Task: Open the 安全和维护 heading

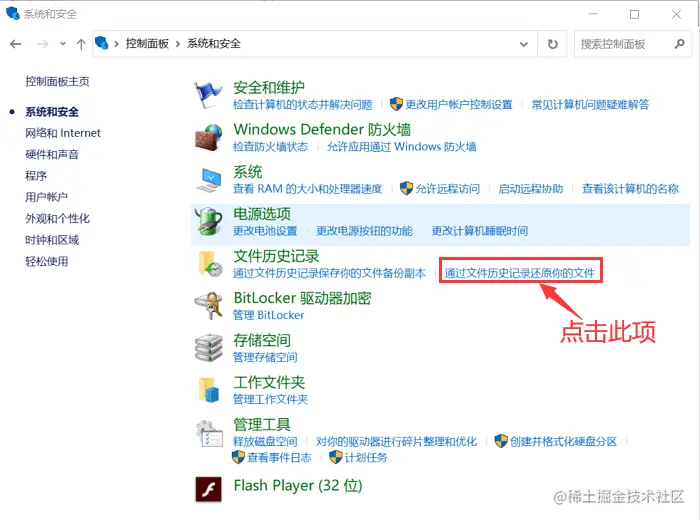Action: [x=269, y=87]
